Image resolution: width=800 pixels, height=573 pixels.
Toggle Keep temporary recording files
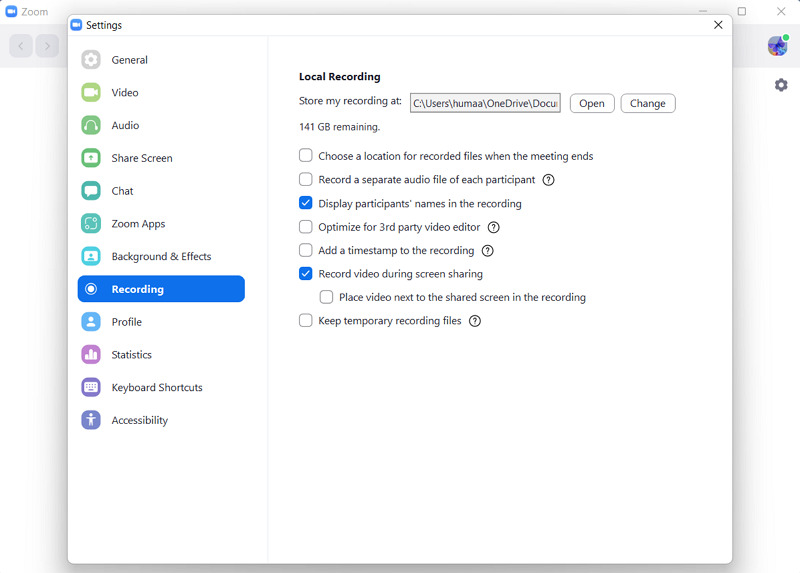click(306, 320)
